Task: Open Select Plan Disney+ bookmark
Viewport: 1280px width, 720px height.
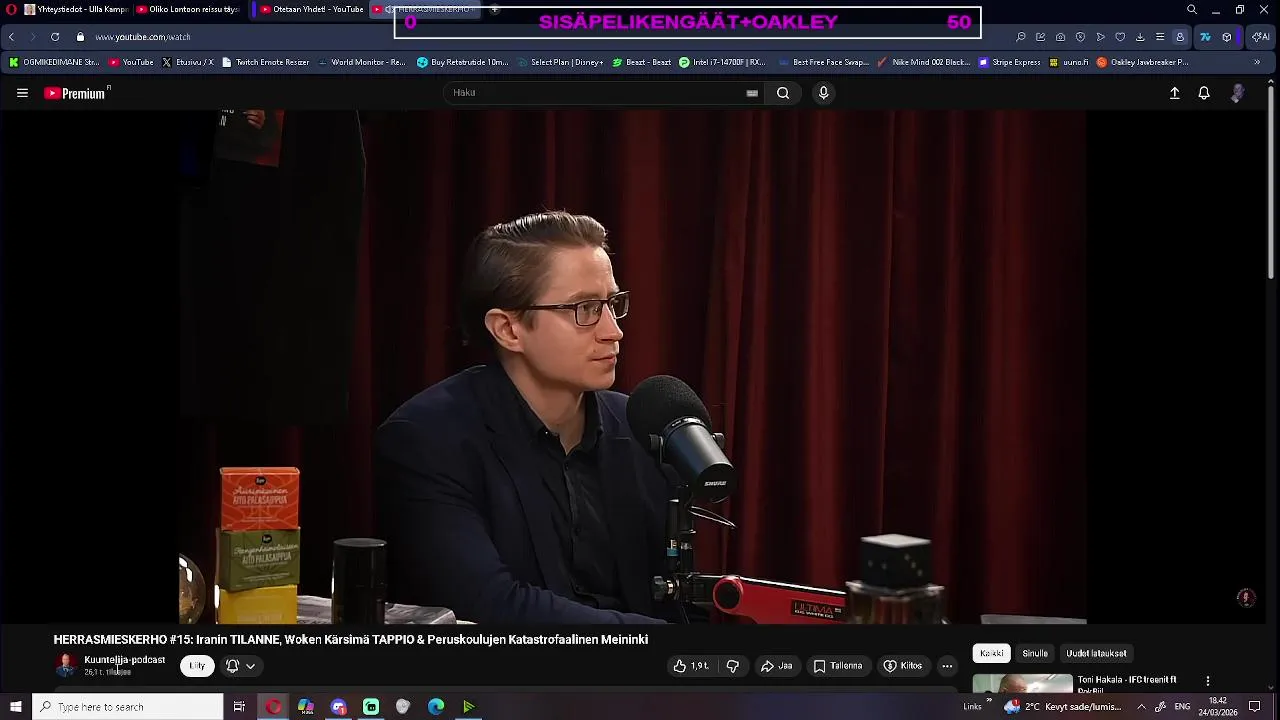Action: coord(560,62)
